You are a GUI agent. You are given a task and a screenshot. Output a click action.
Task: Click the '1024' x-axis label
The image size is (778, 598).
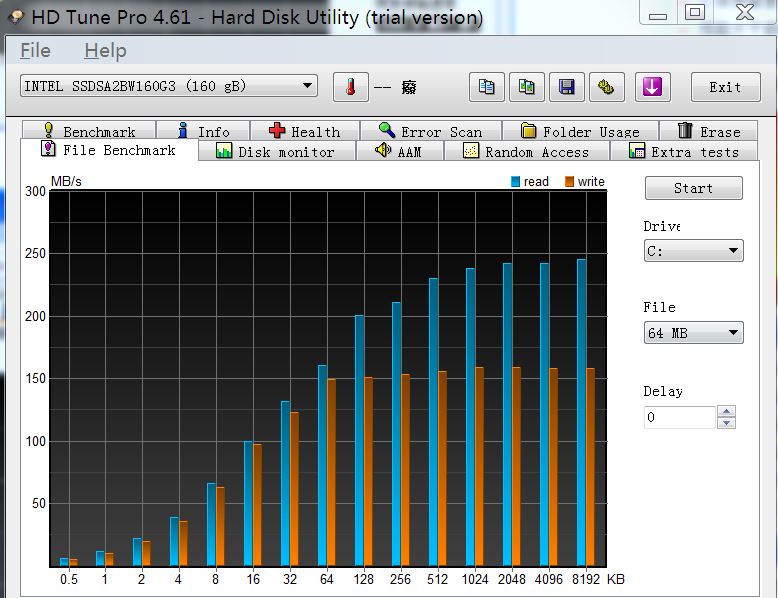pos(475,579)
